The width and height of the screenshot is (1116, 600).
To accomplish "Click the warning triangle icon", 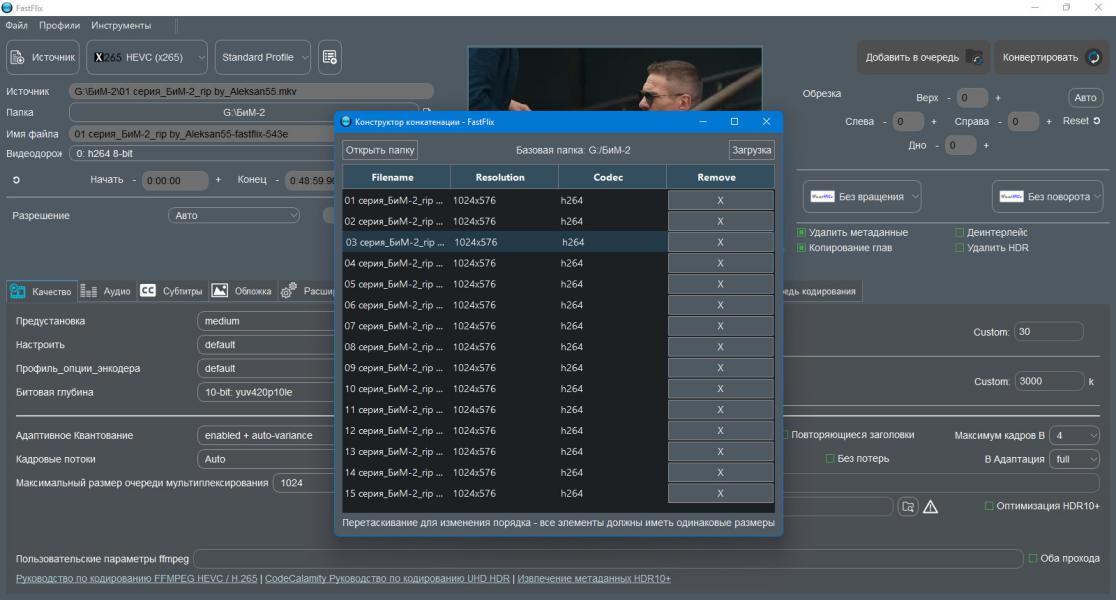I will click(930, 507).
